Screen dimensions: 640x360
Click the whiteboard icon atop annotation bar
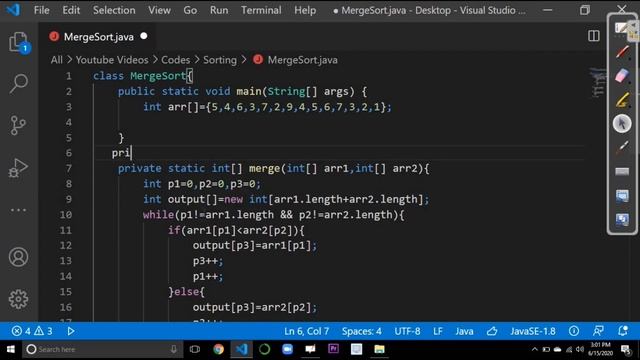622,28
